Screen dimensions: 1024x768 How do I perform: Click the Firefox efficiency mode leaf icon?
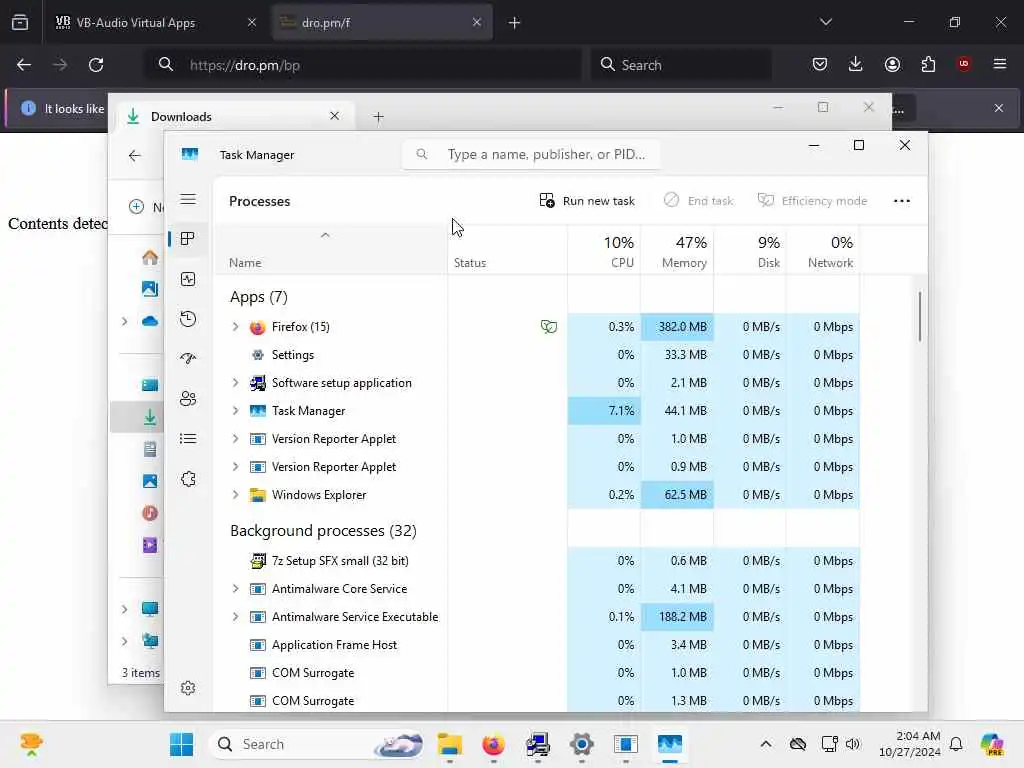pos(549,327)
